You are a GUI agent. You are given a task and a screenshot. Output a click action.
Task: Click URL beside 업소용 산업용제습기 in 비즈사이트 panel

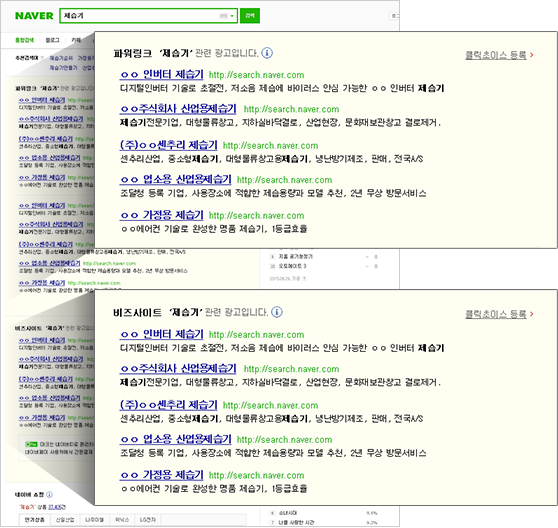(284, 440)
